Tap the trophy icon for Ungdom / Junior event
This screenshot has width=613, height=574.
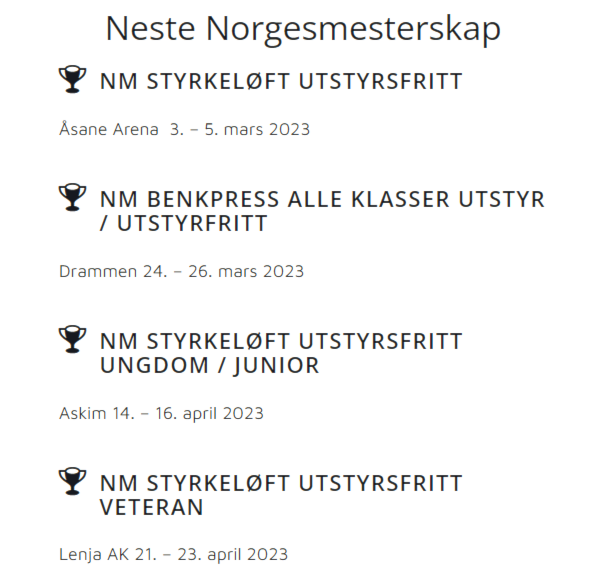72,339
